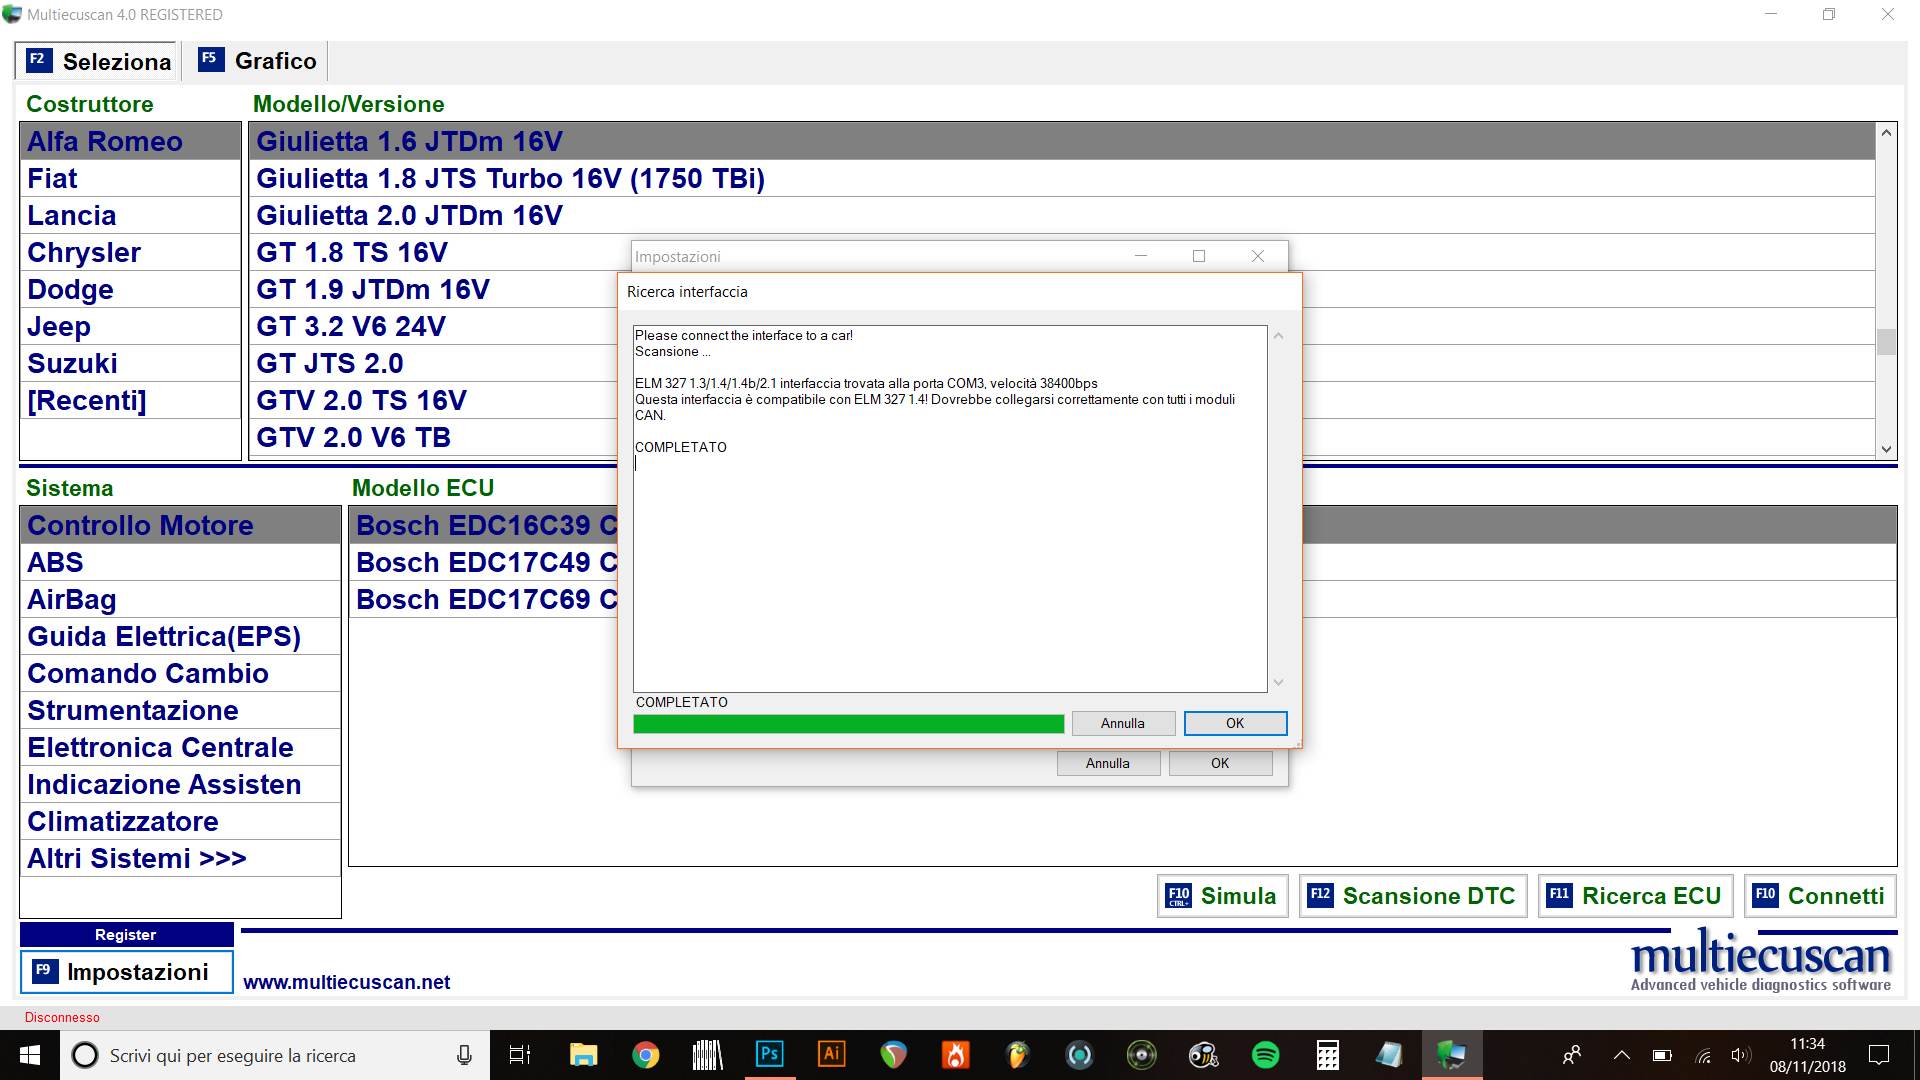Select the Climatizzatore system

tap(180, 821)
